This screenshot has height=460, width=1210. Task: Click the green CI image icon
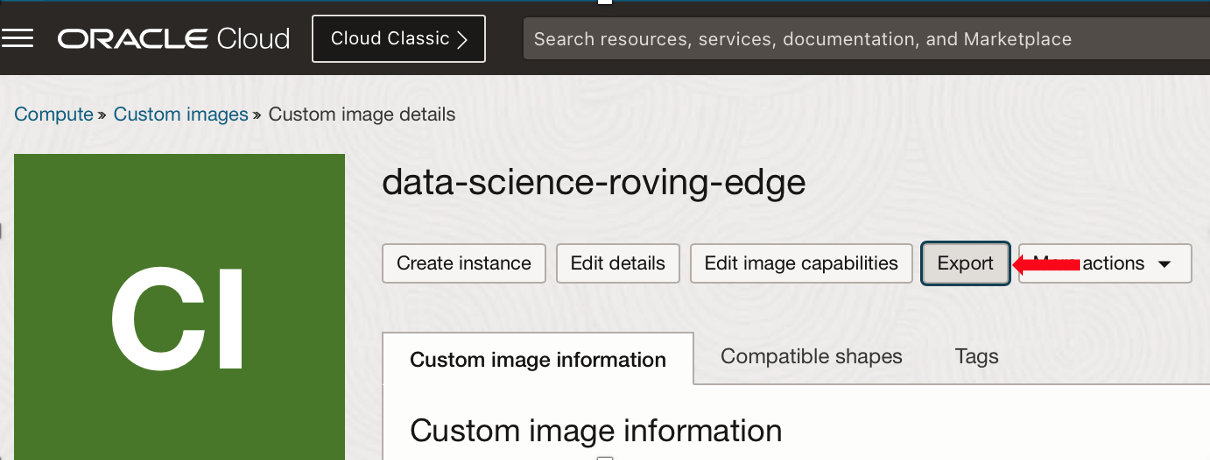[x=179, y=307]
